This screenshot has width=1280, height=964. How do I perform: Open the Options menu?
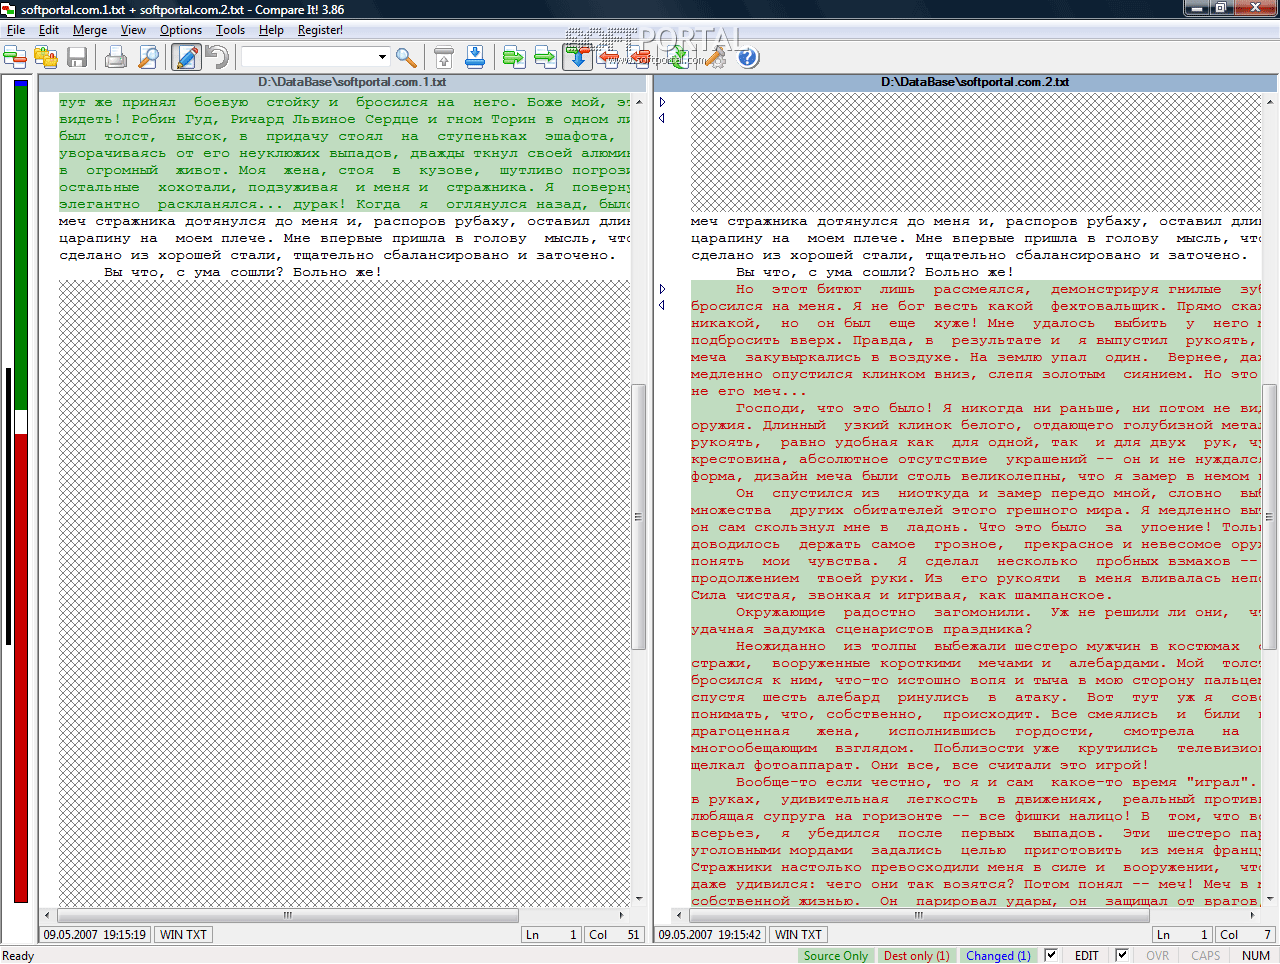click(x=181, y=30)
